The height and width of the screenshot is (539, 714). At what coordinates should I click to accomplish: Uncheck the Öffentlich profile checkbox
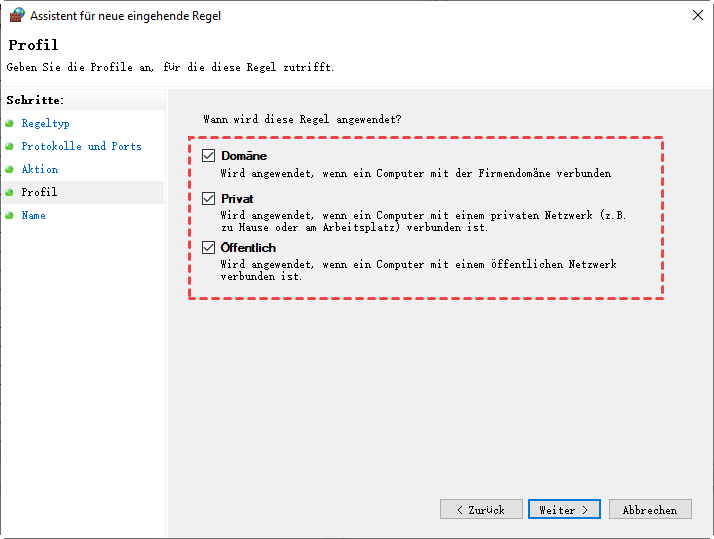pos(209,247)
